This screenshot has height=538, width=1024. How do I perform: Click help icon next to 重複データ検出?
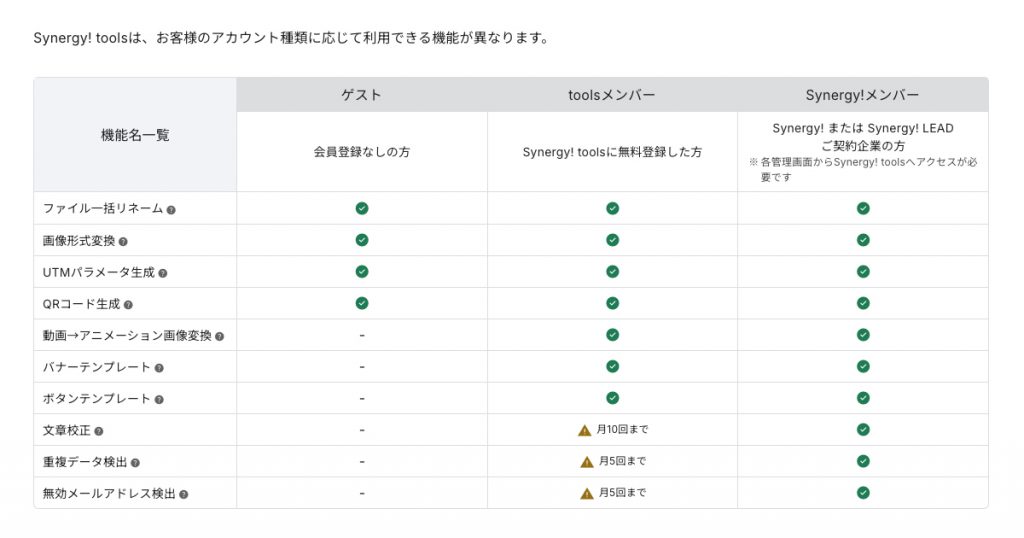(x=135, y=463)
